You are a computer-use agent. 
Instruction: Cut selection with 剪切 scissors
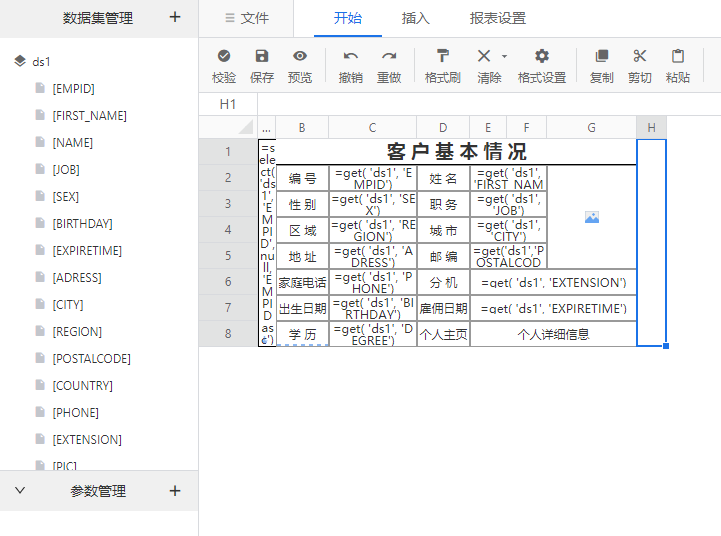(640, 57)
